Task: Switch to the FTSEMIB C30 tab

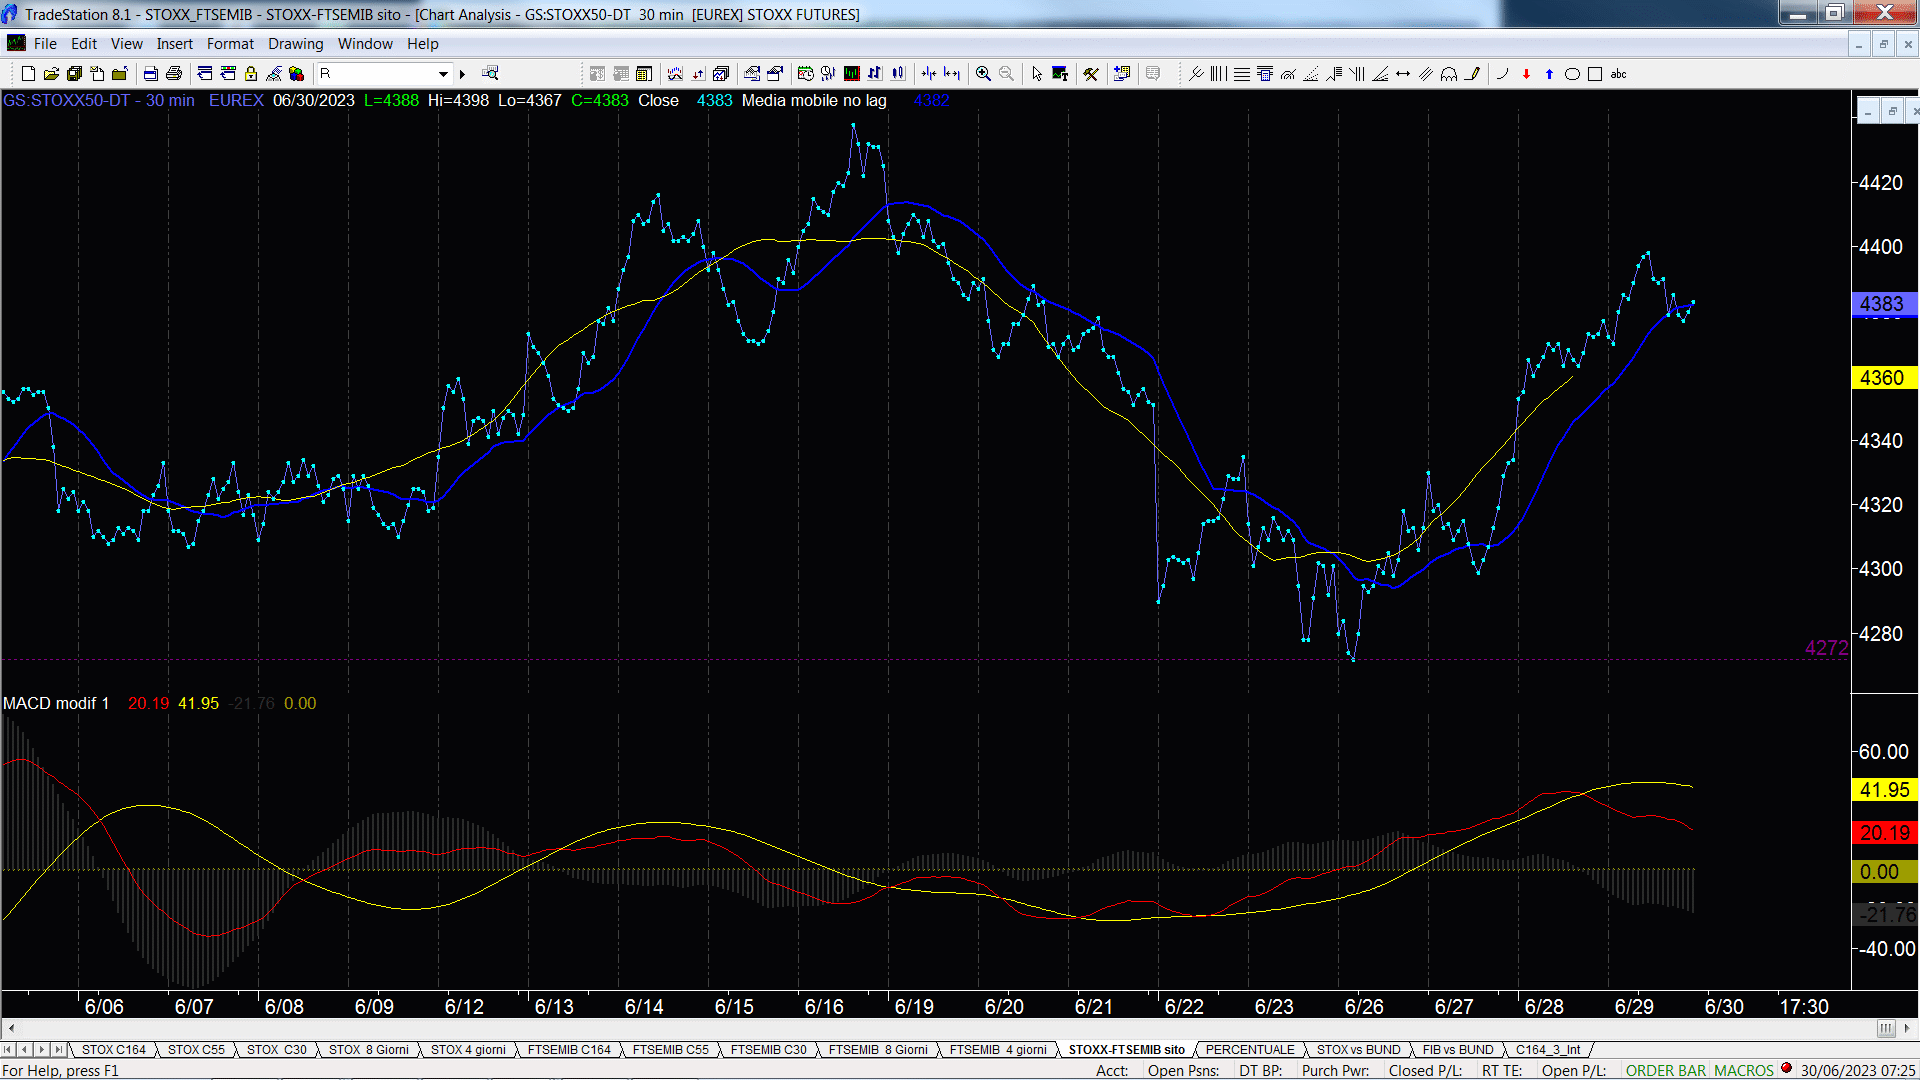Action: click(x=768, y=1050)
